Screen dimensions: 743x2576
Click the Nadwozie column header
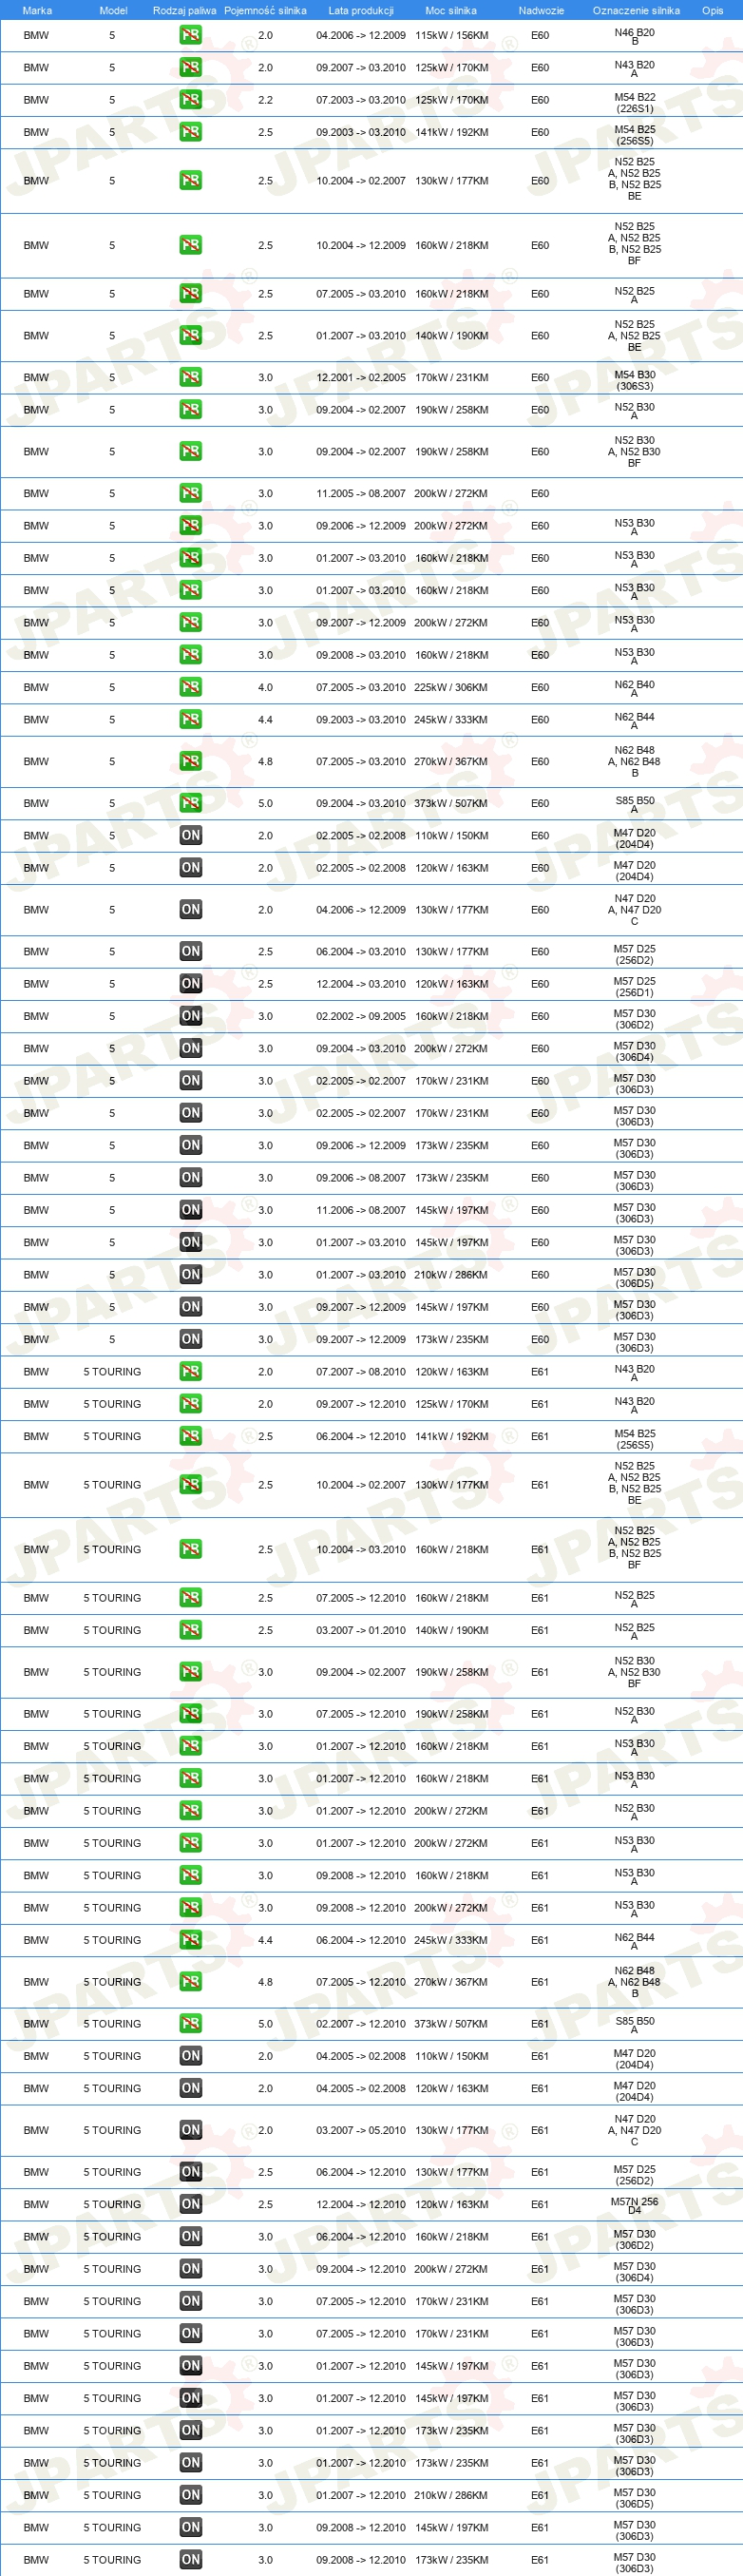pyautogui.click(x=541, y=10)
